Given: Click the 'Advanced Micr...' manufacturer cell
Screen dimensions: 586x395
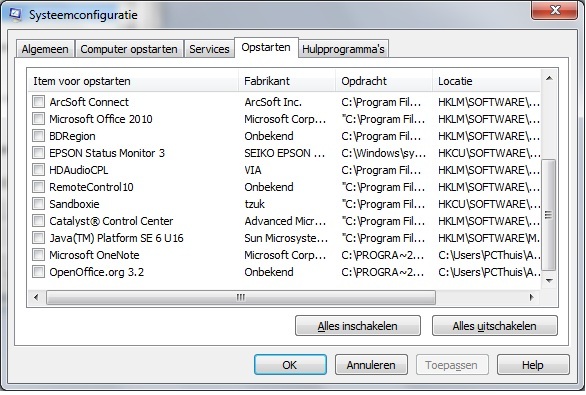Looking at the screenshot, I should point(285,221).
